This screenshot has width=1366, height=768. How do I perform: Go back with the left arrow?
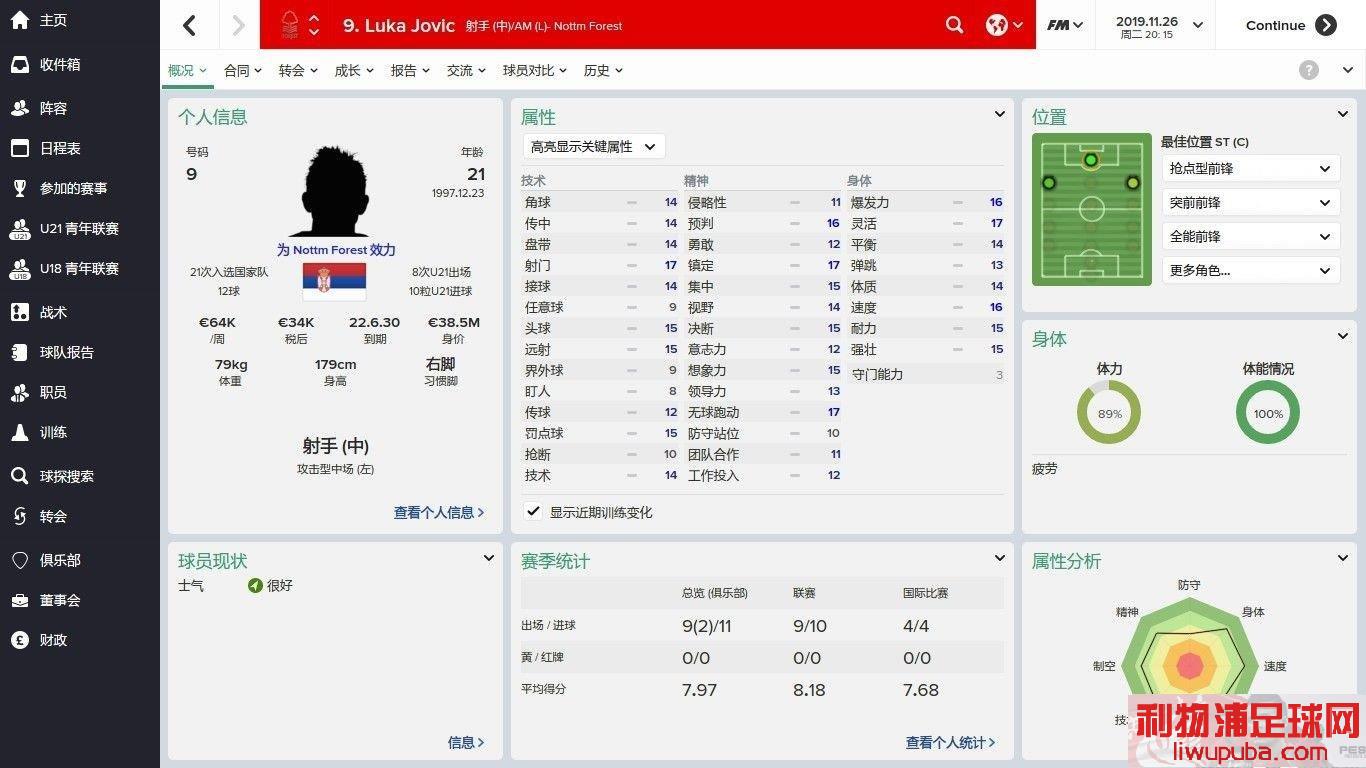[x=190, y=25]
